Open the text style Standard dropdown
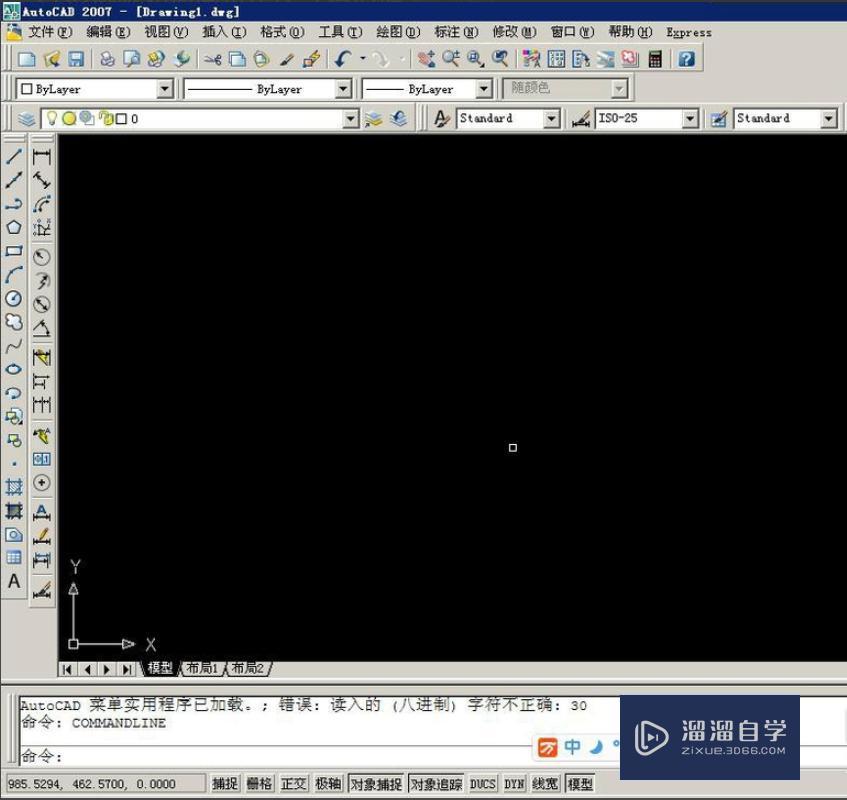Viewport: 847px width, 800px height. pos(551,118)
